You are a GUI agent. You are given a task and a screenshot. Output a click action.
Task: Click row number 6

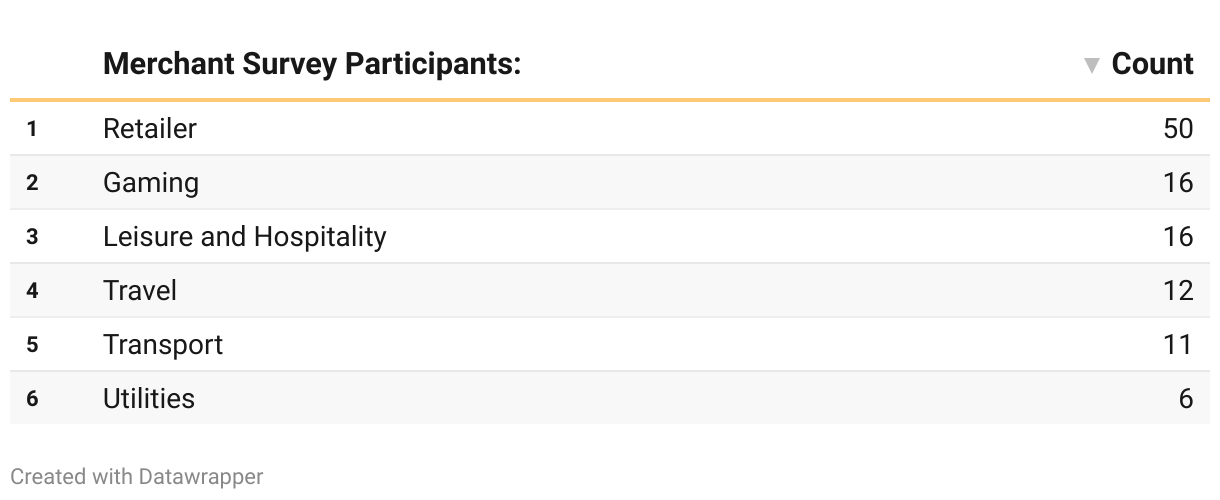point(32,399)
